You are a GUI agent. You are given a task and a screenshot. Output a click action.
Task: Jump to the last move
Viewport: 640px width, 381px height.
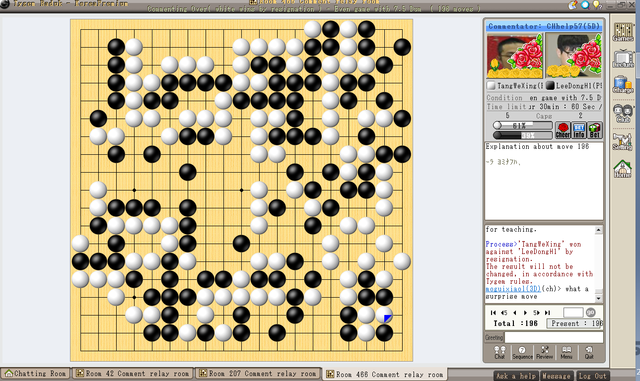pyautogui.click(x=547, y=312)
